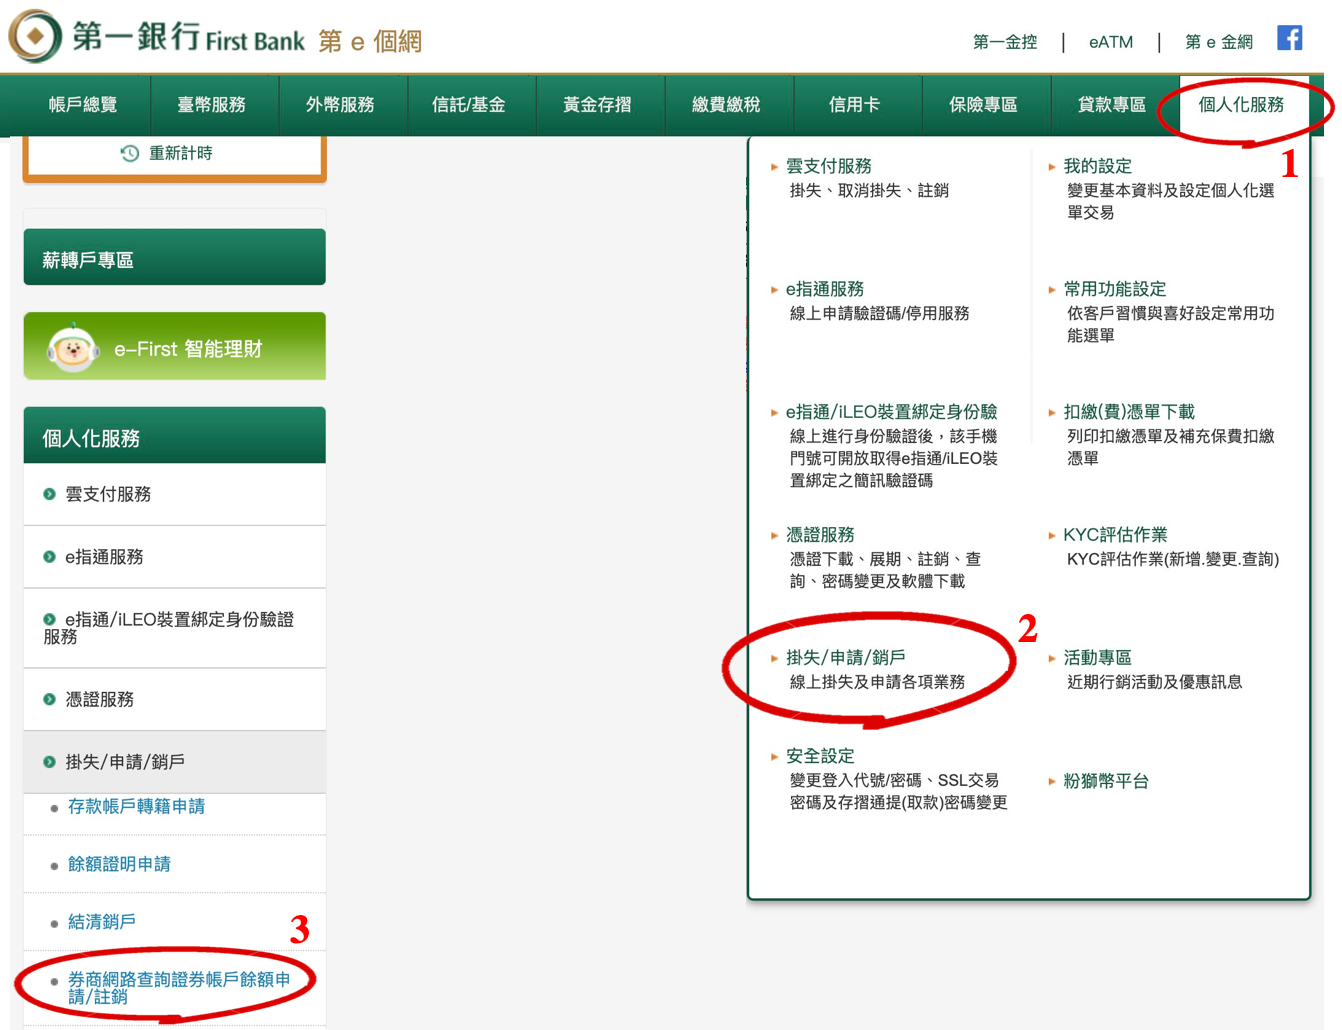Click 券商網路查詢證券帳戶餘額申請/註銷 link
The width and height of the screenshot is (1342, 1030).
pos(178,988)
